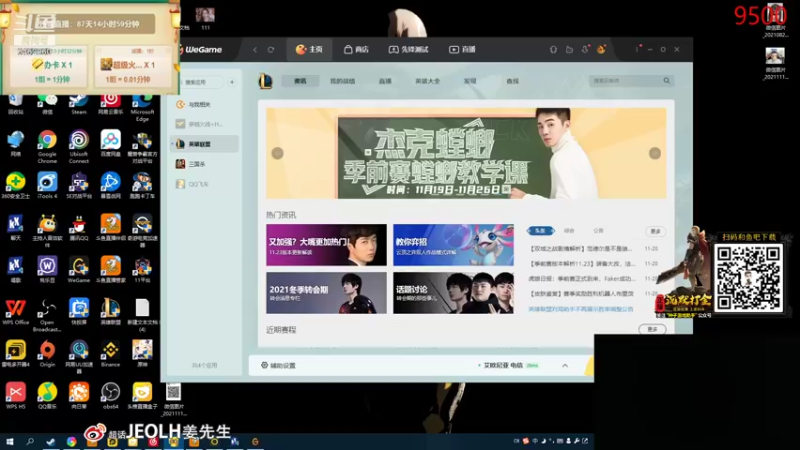Launch WPS Office desktop shortcut
This screenshot has height=450, width=800.
click(15, 312)
